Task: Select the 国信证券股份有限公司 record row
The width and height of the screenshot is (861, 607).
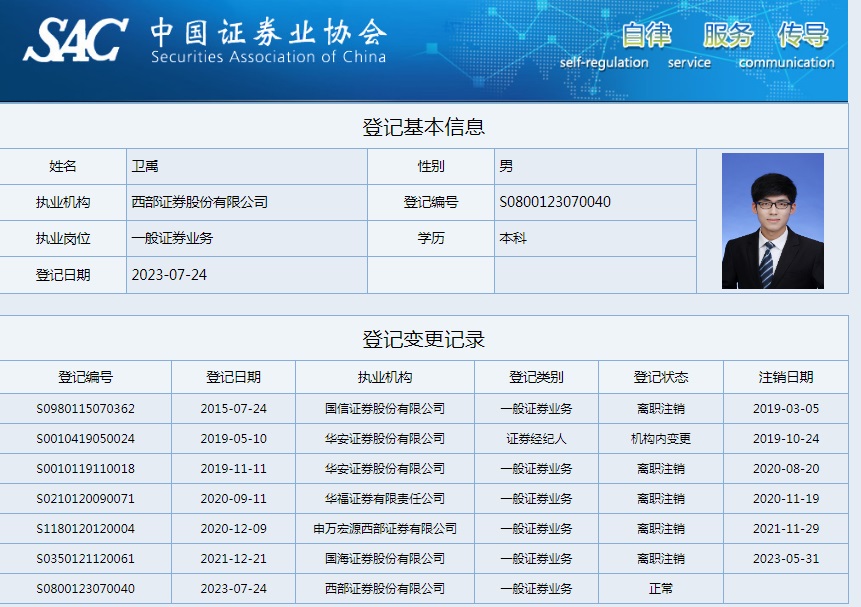Action: coord(385,409)
